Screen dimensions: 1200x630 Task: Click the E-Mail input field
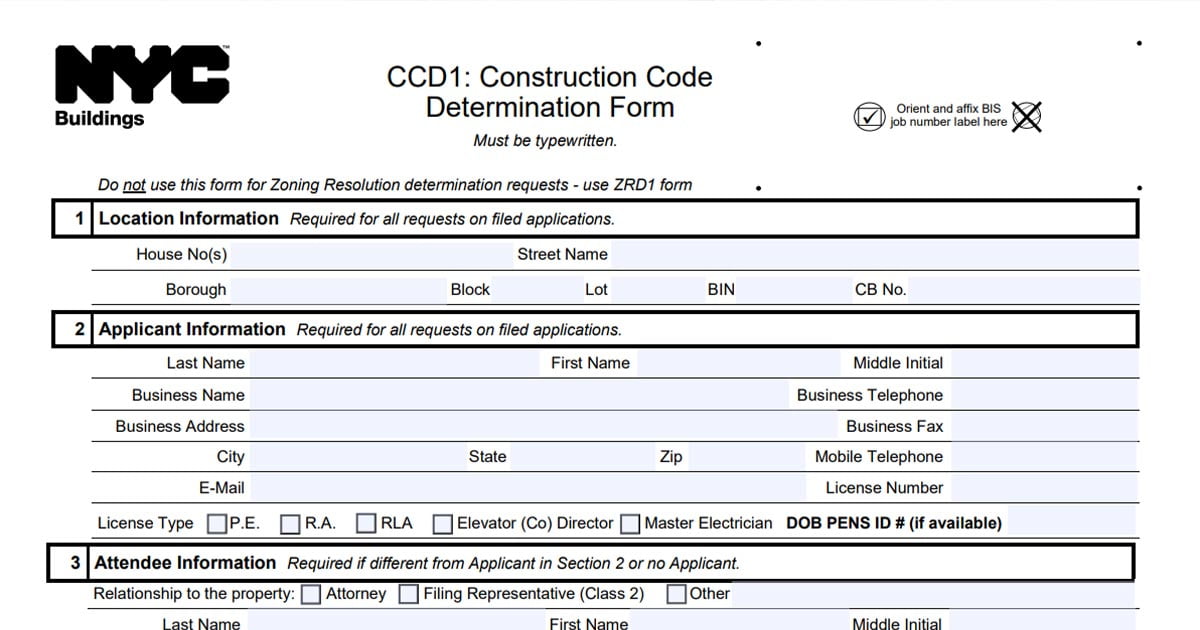tap(525, 488)
